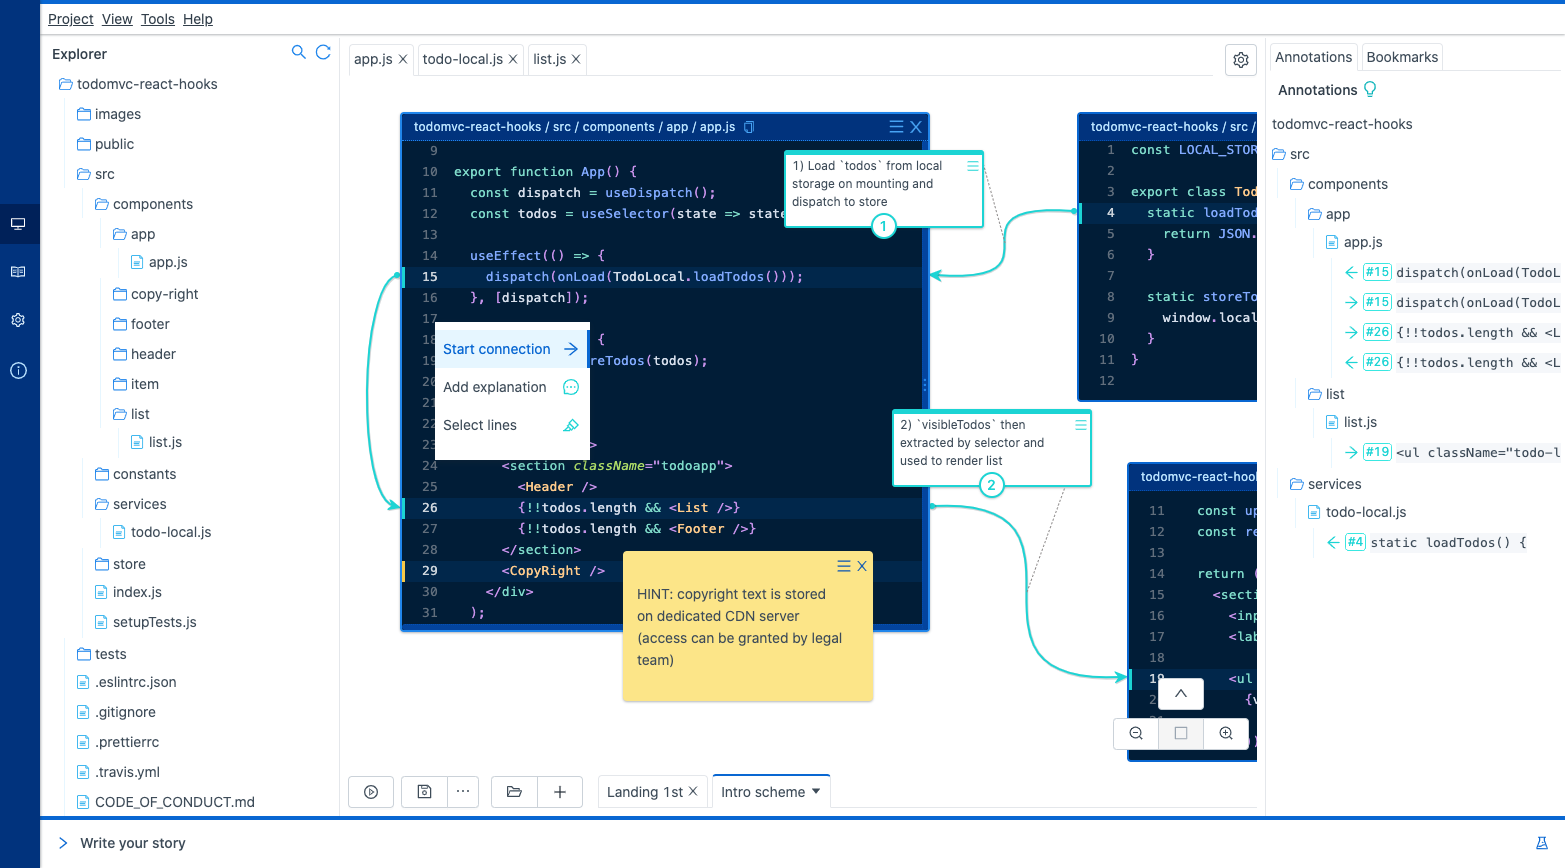Open CODE_OF_CONDUCT.md in Explorer

tap(166, 802)
